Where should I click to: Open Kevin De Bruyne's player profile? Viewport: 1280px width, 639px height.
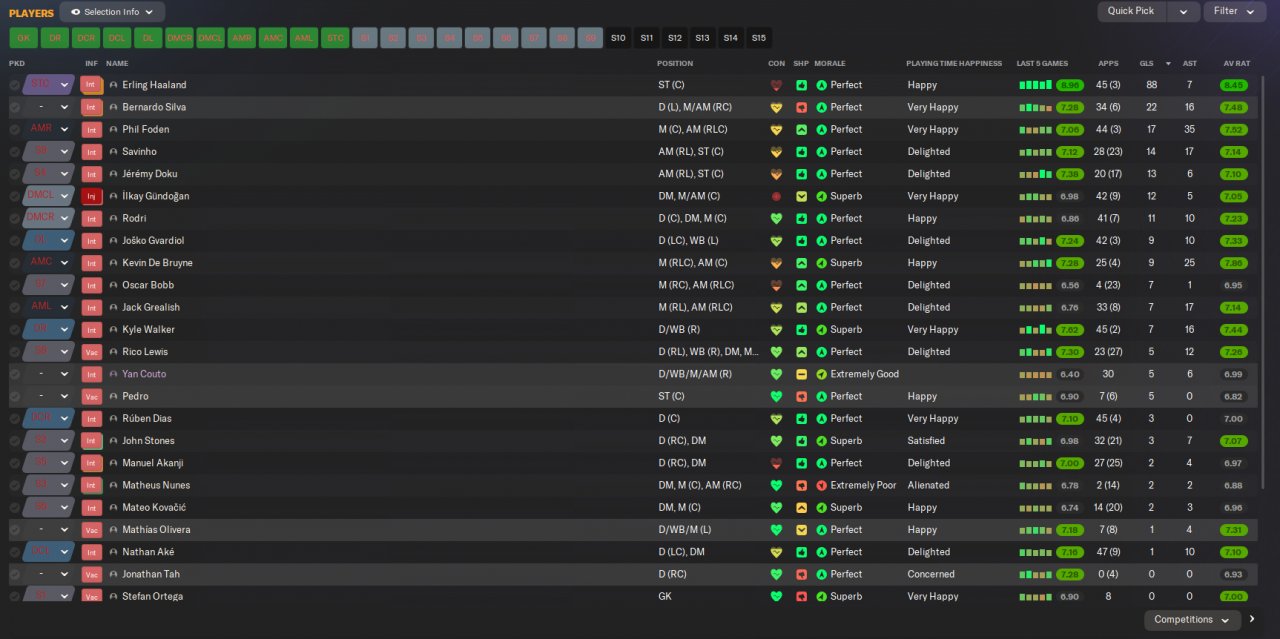pos(157,263)
